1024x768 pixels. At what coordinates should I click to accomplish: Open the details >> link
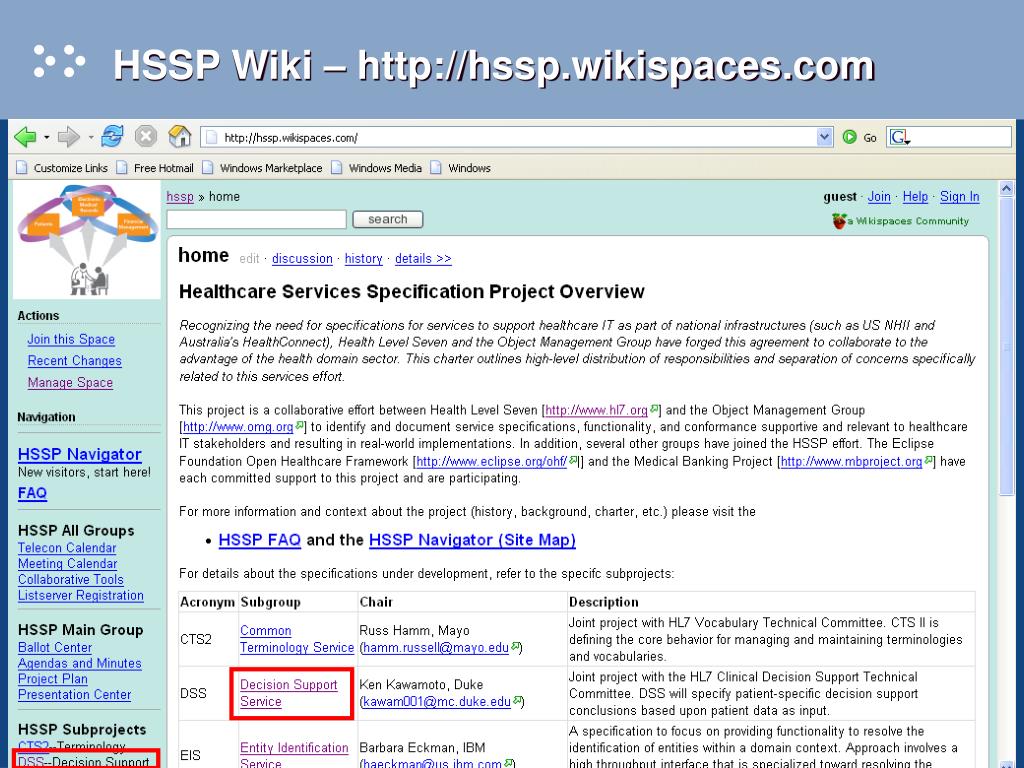point(423,259)
